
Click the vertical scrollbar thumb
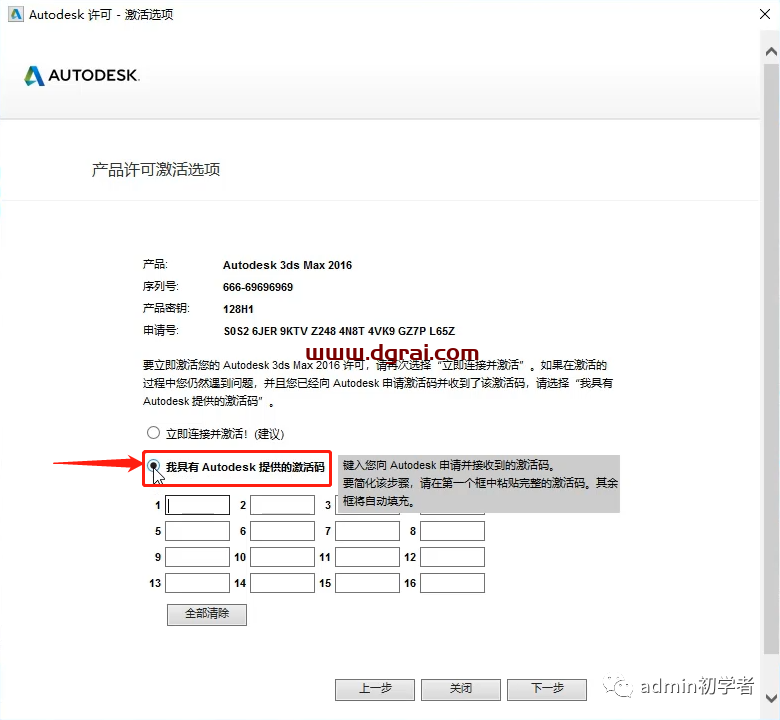(x=771, y=358)
